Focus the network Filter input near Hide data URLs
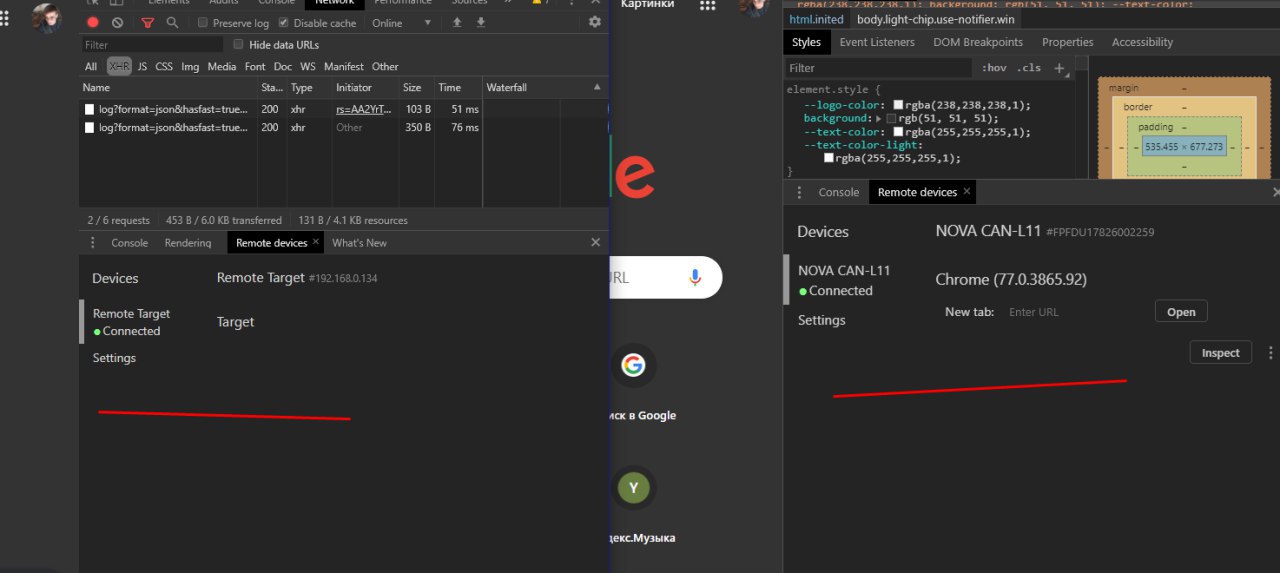 (x=152, y=45)
